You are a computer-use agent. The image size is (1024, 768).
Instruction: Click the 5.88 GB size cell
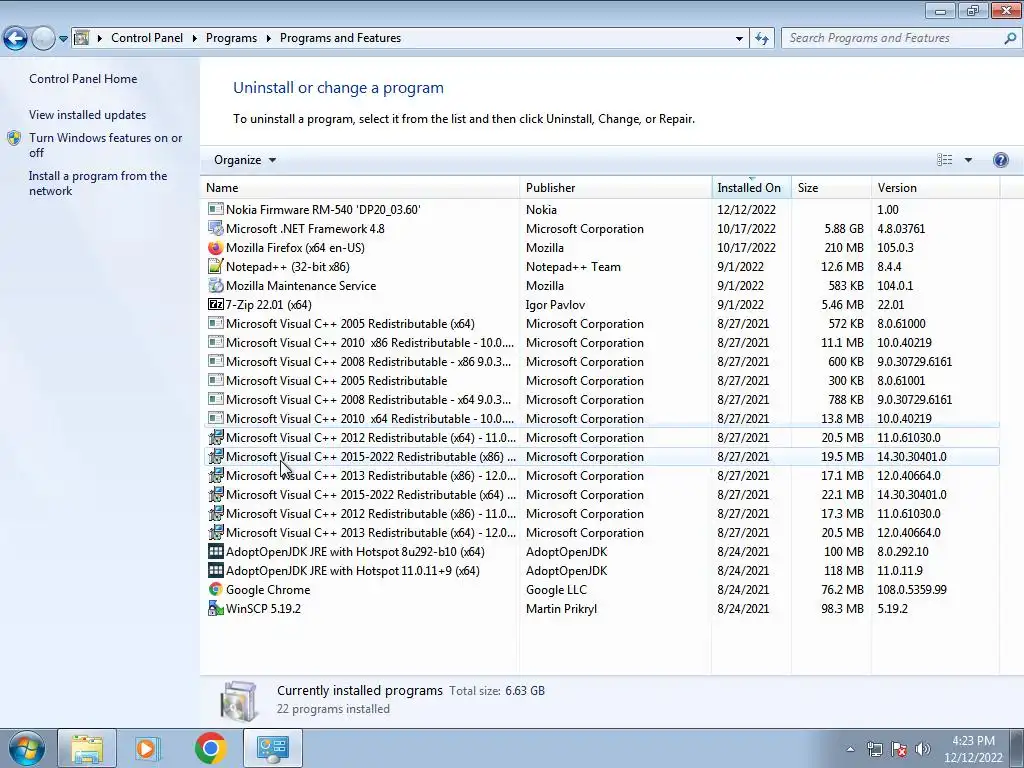click(x=844, y=229)
